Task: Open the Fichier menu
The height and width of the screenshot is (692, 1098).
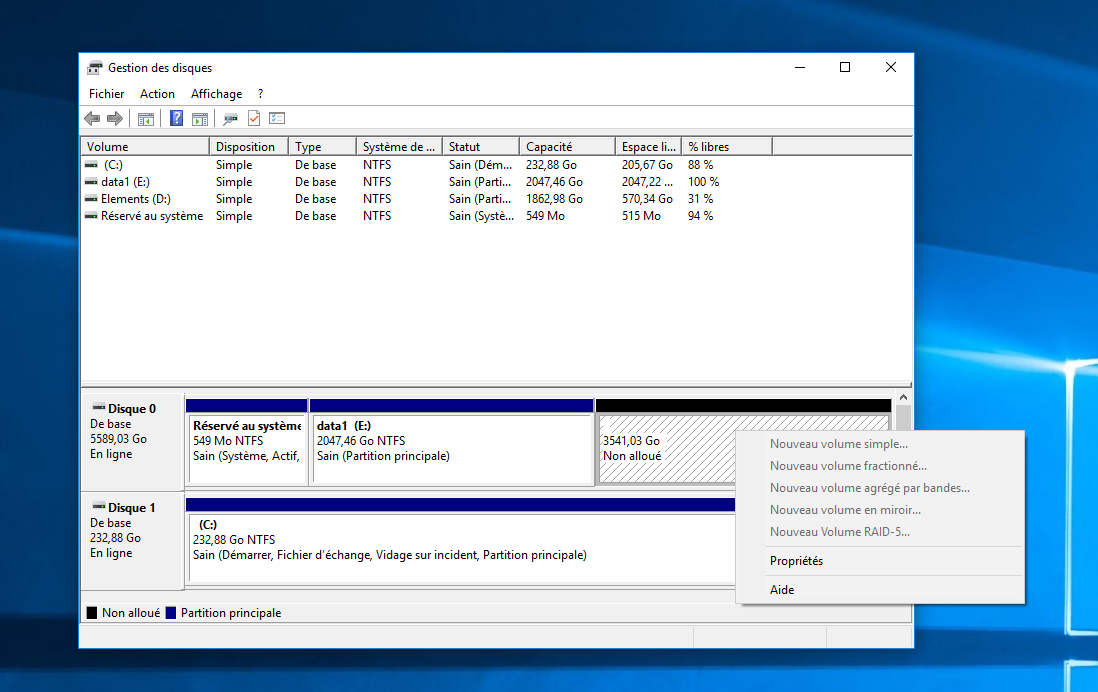Action: (x=106, y=94)
